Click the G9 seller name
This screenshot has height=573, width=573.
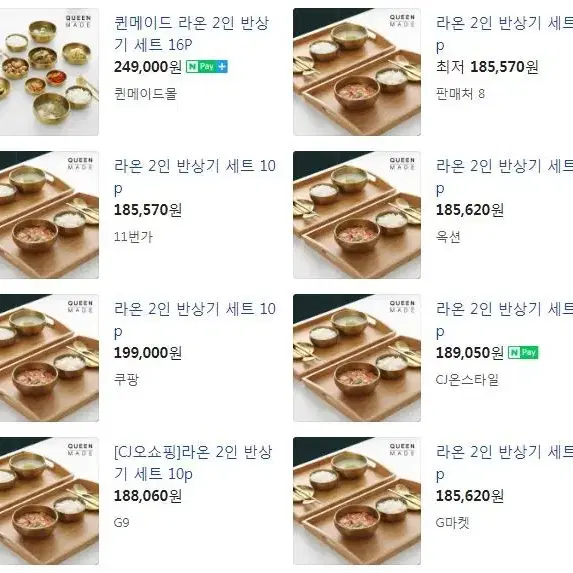(x=121, y=523)
